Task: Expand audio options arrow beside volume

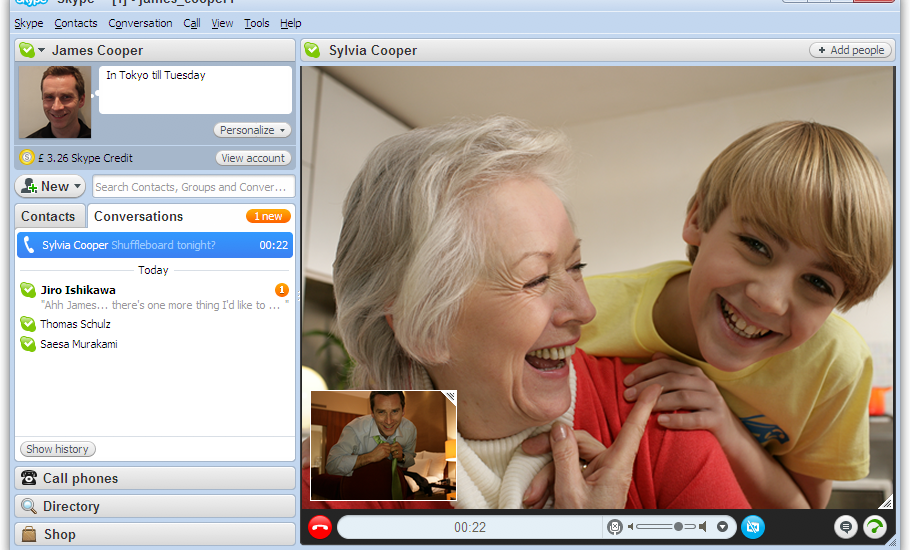Action: pos(723,527)
